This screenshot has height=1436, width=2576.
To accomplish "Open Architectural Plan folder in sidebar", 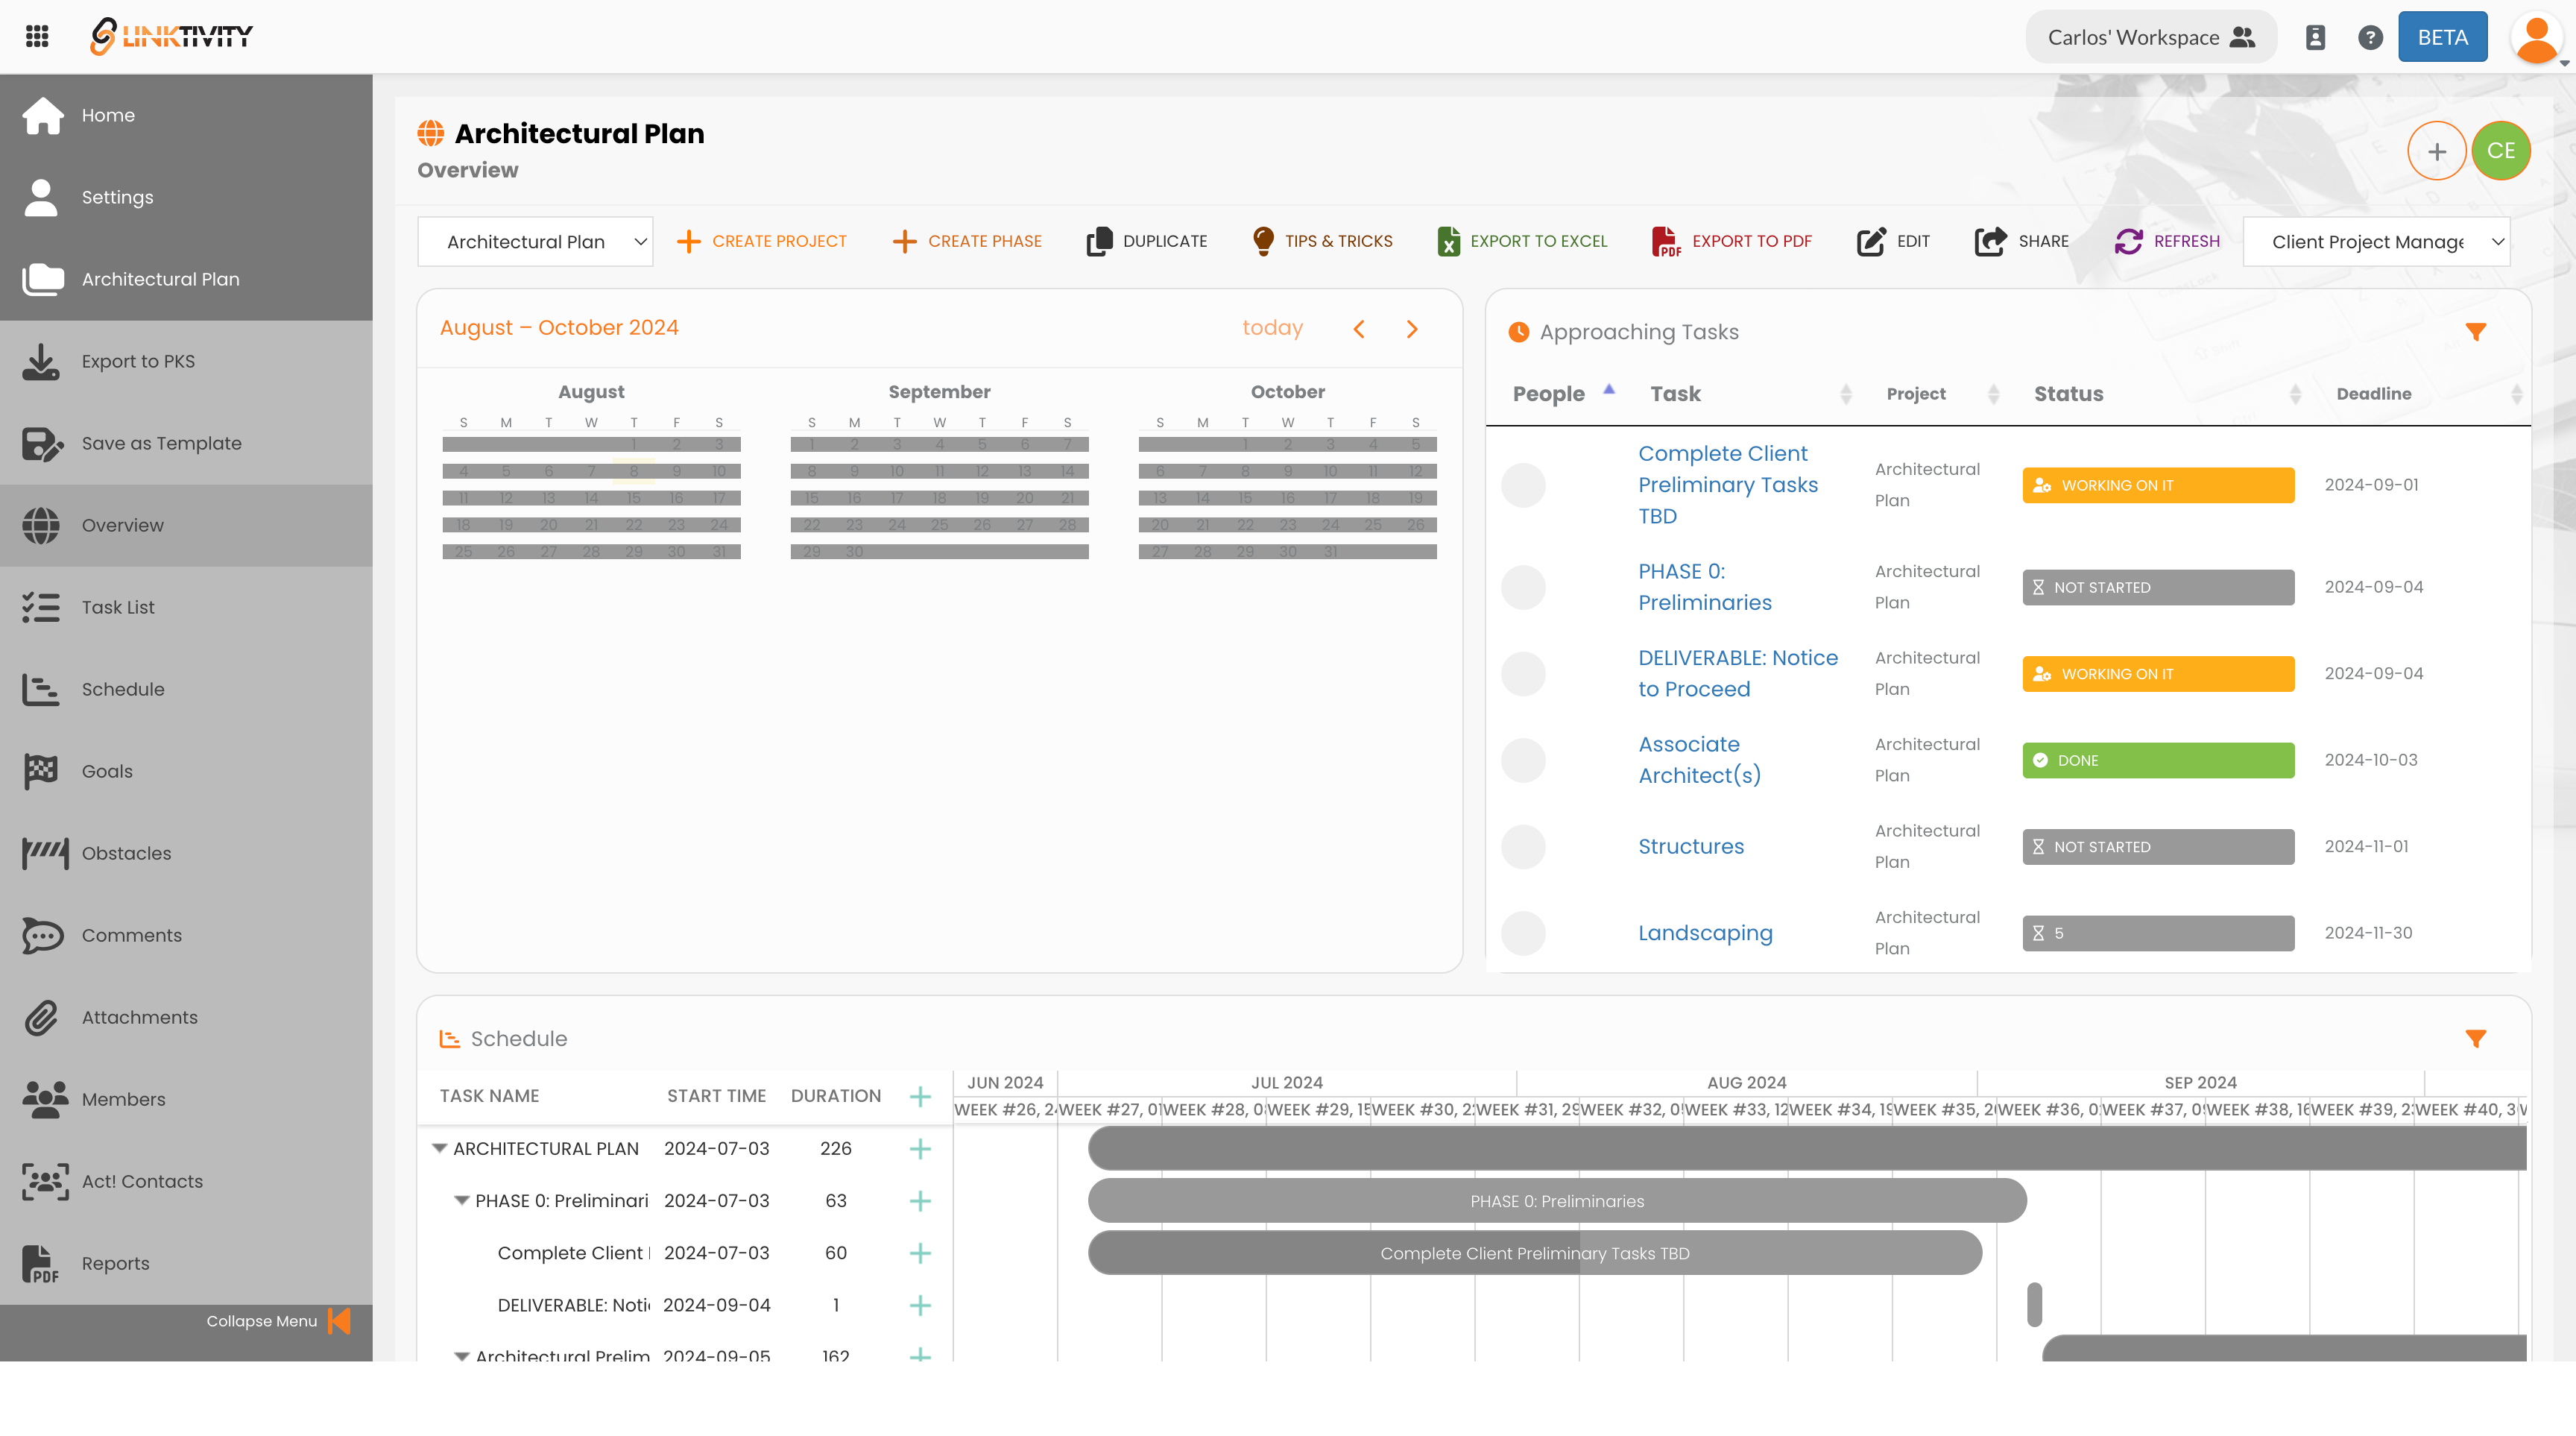I will 186,279.
